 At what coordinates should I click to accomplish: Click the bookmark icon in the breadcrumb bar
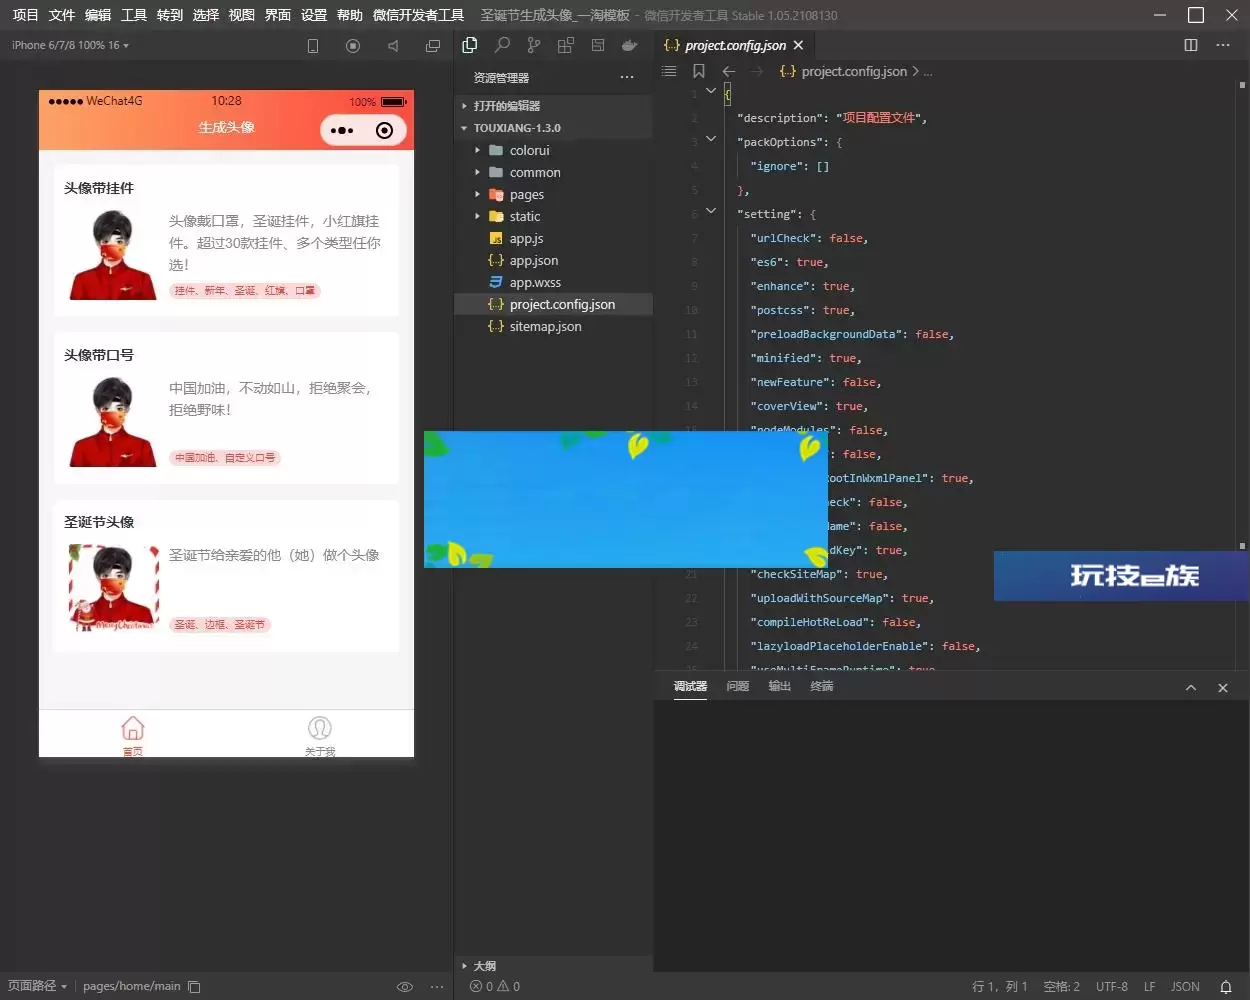tap(699, 71)
